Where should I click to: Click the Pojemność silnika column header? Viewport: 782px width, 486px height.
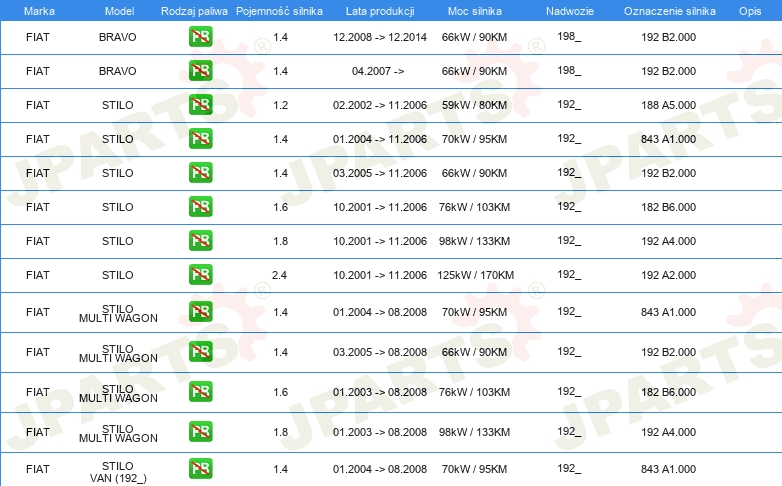(x=279, y=11)
